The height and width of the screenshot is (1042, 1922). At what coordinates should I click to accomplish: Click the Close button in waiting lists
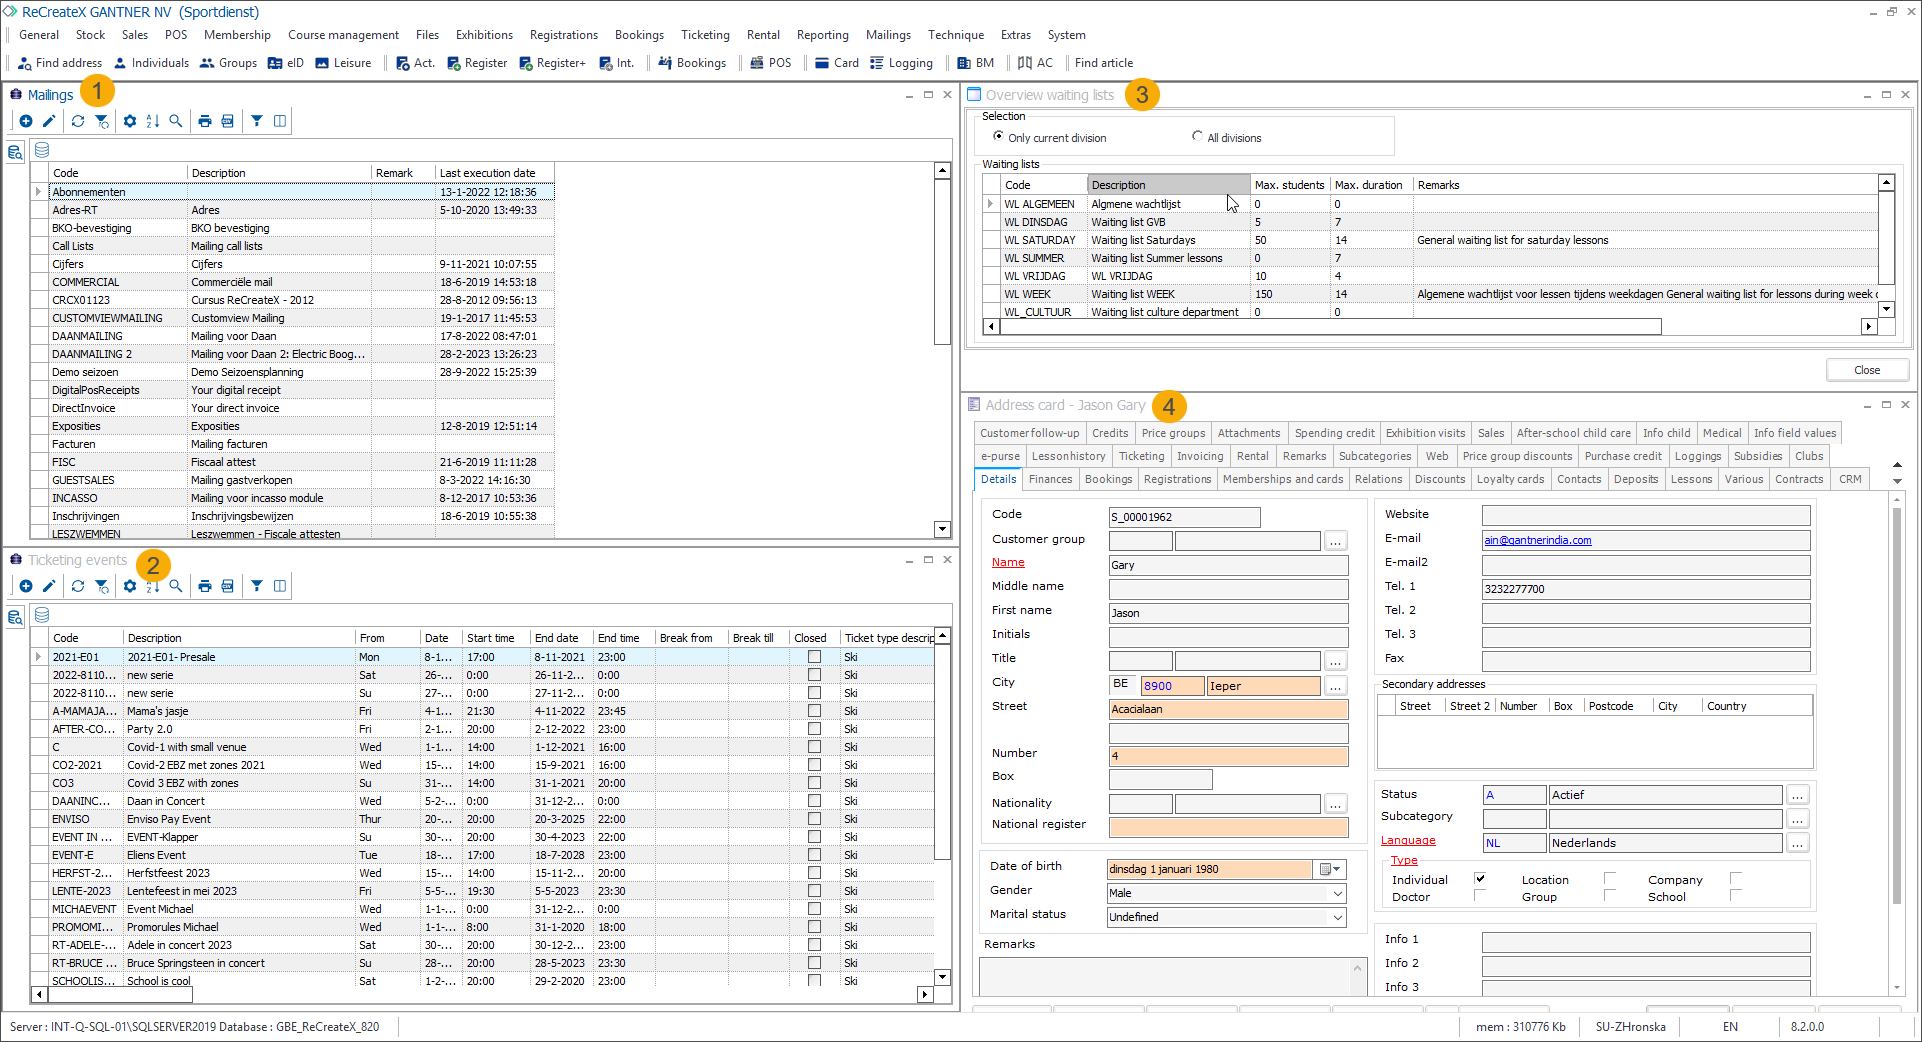tap(1866, 370)
